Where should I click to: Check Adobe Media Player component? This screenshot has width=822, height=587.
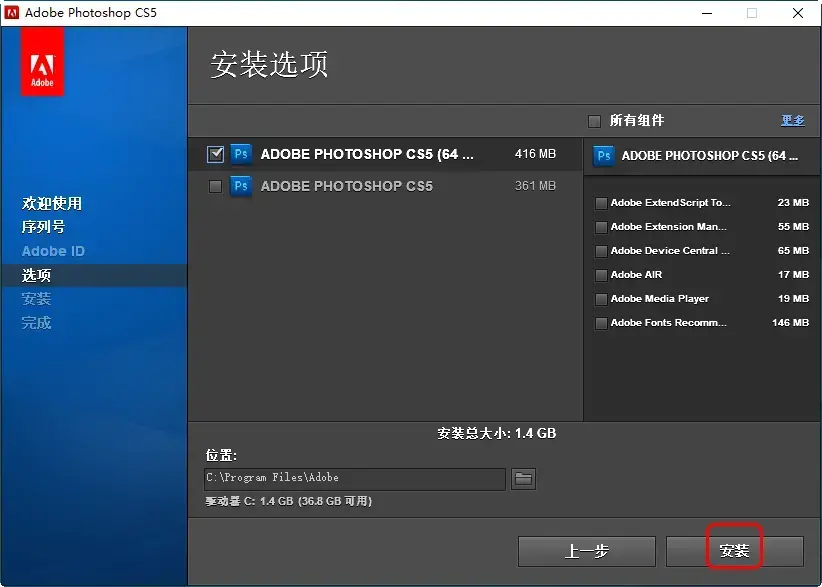[x=601, y=299]
